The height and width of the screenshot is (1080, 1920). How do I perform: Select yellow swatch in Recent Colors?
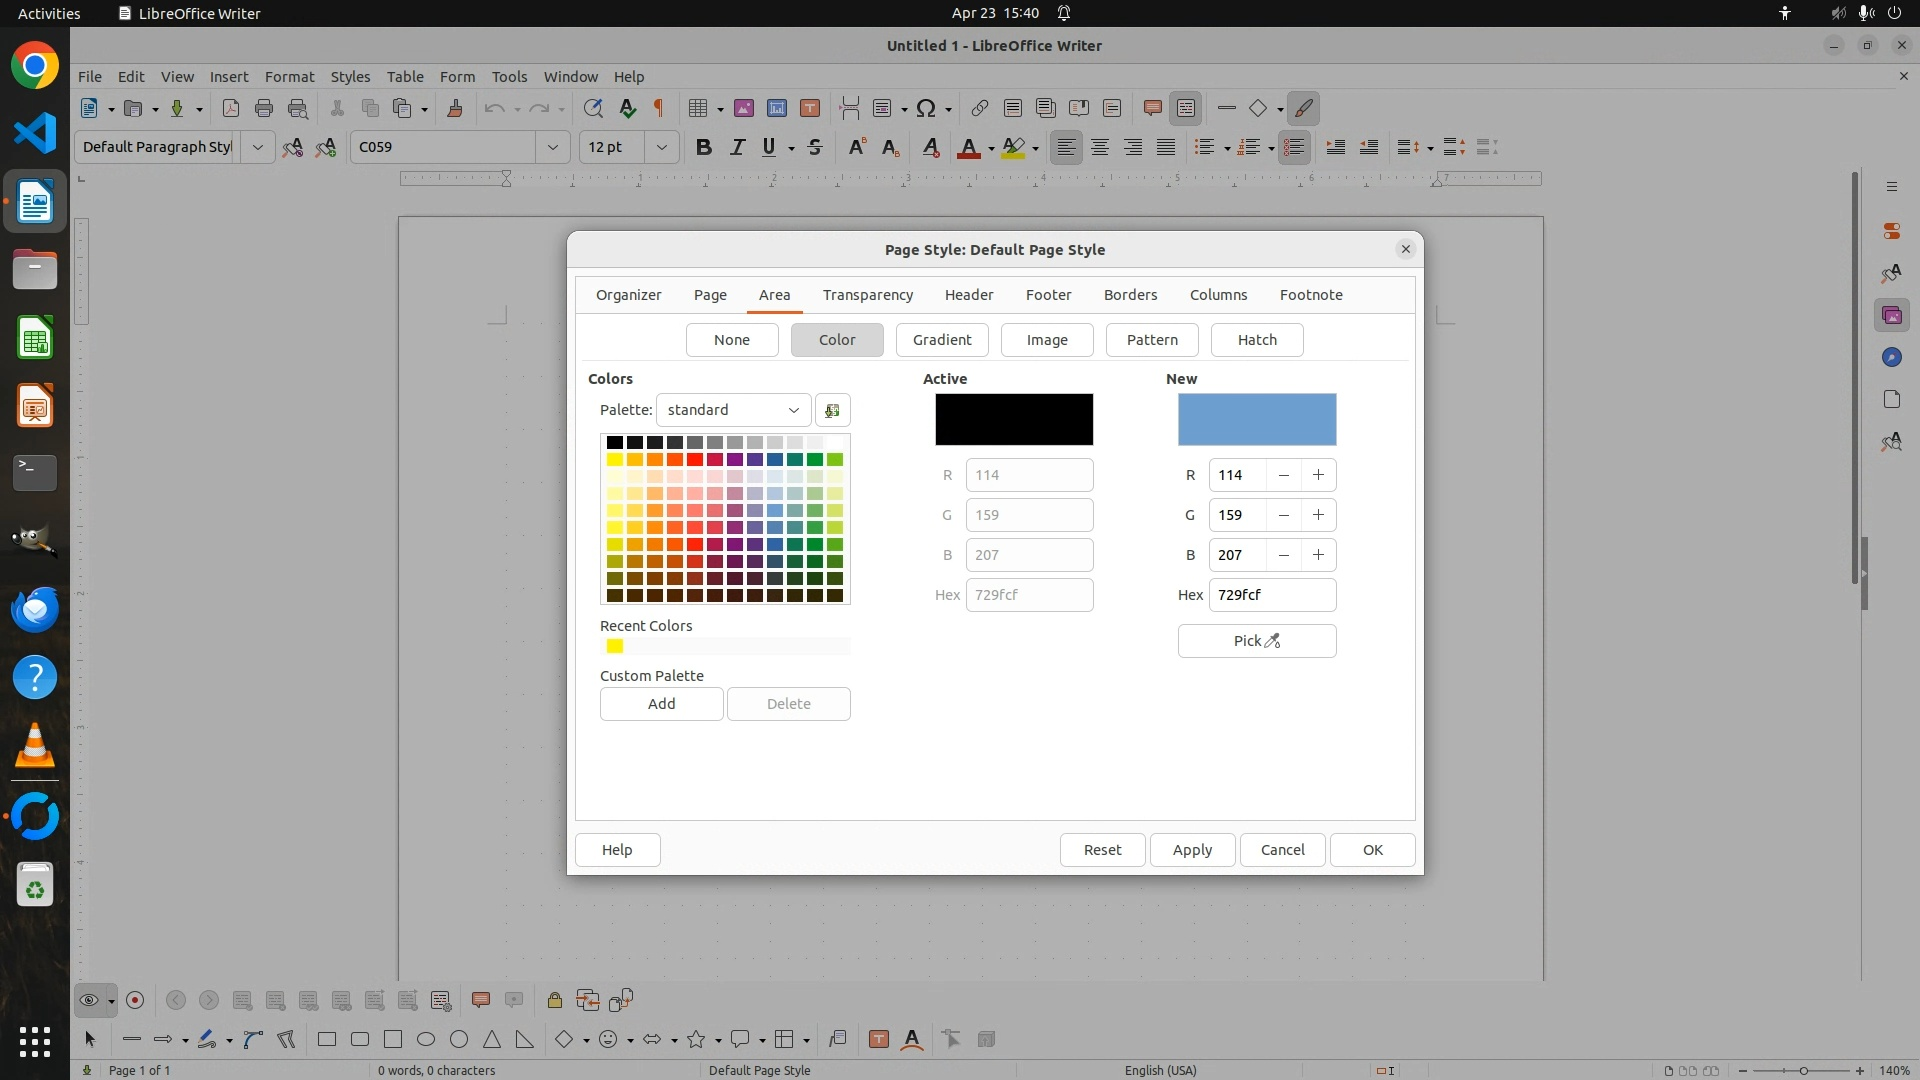pyautogui.click(x=615, y=646)
